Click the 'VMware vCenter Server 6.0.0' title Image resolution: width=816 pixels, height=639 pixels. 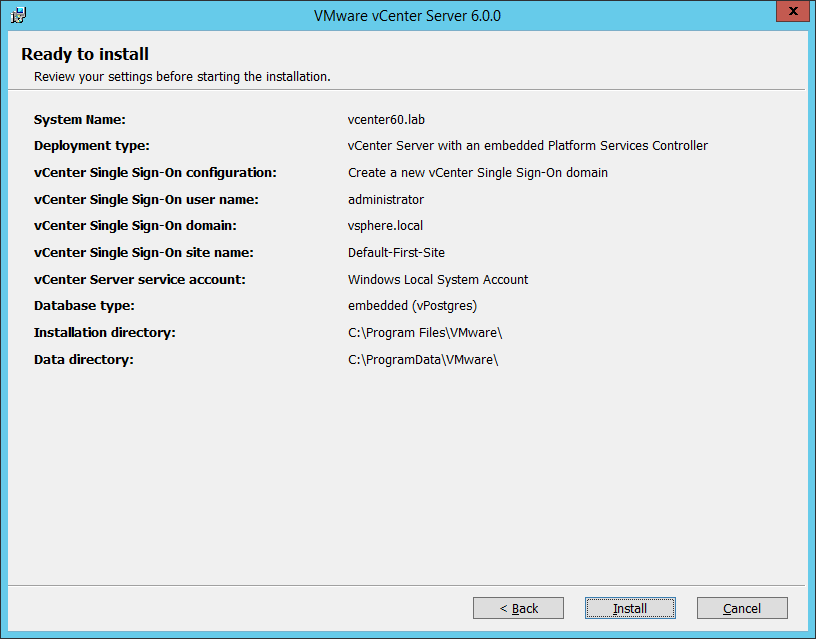(x=407, y=16)
